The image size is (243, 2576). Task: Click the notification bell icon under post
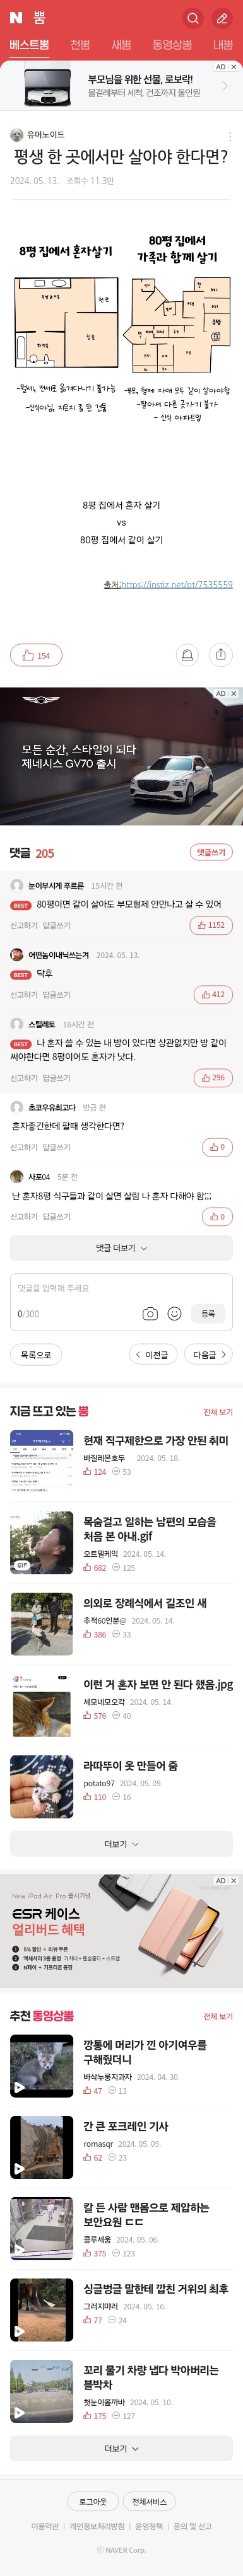(x=186, y=655)
